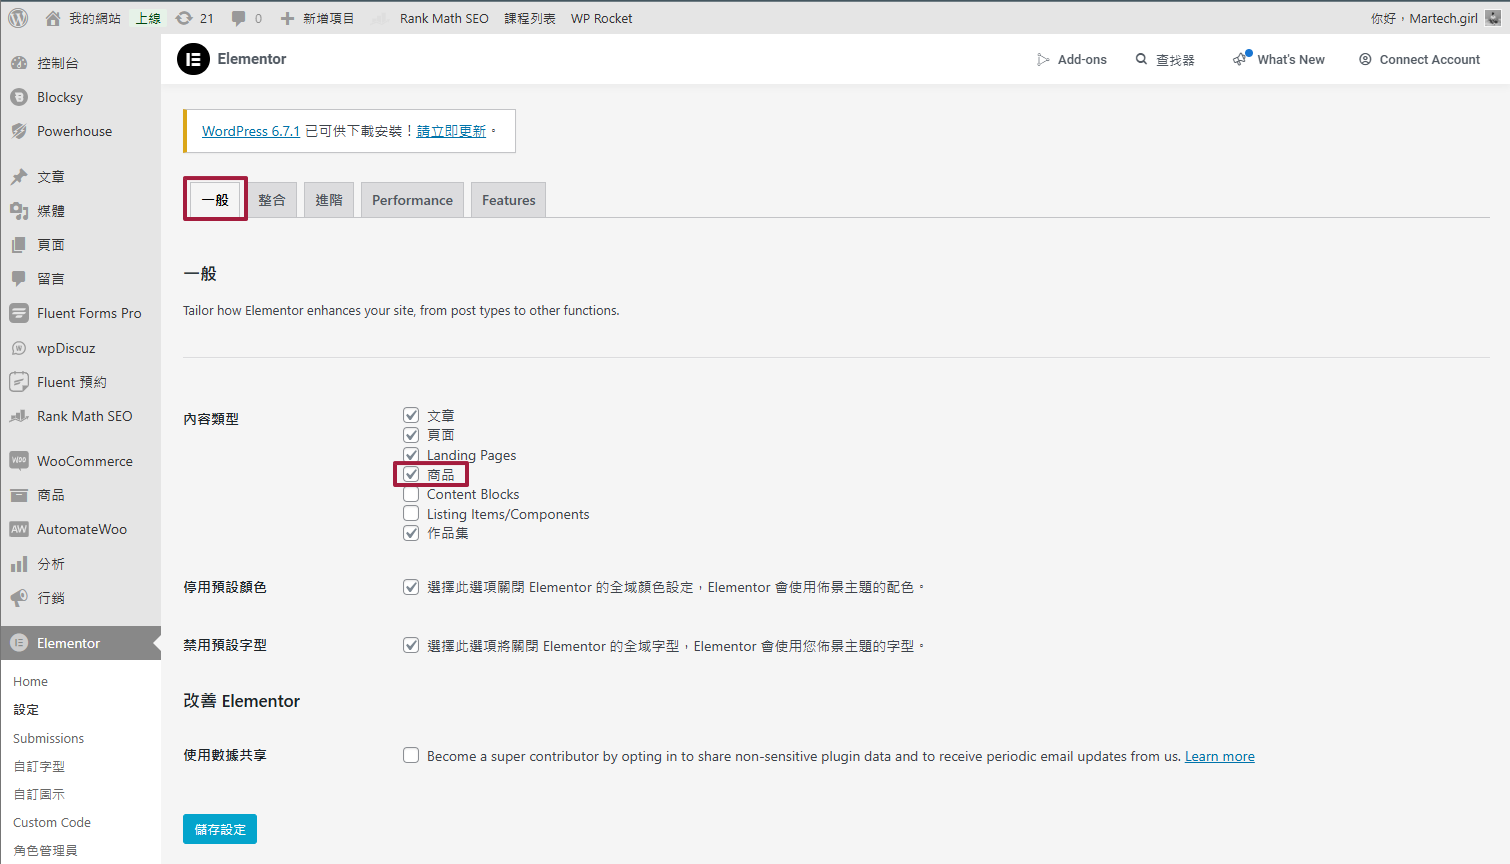
Task: Open the Elementor logo icon in the header
Action: point(193,59)
